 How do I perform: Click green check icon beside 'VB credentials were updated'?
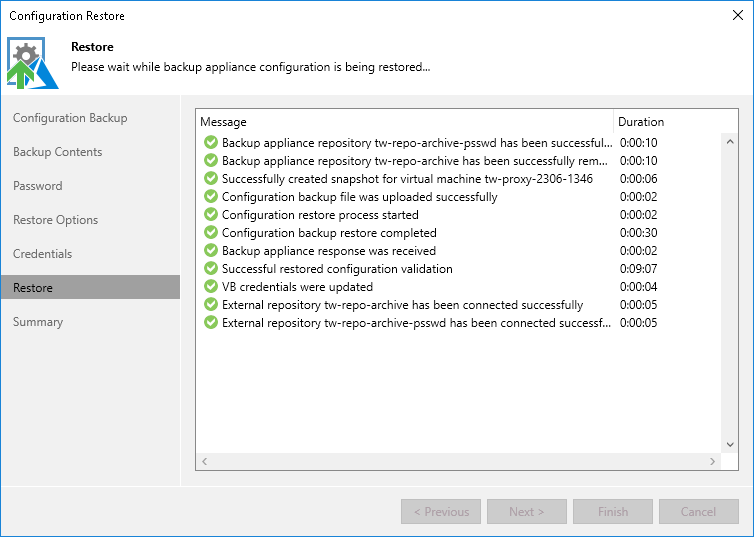click(210, 287)
